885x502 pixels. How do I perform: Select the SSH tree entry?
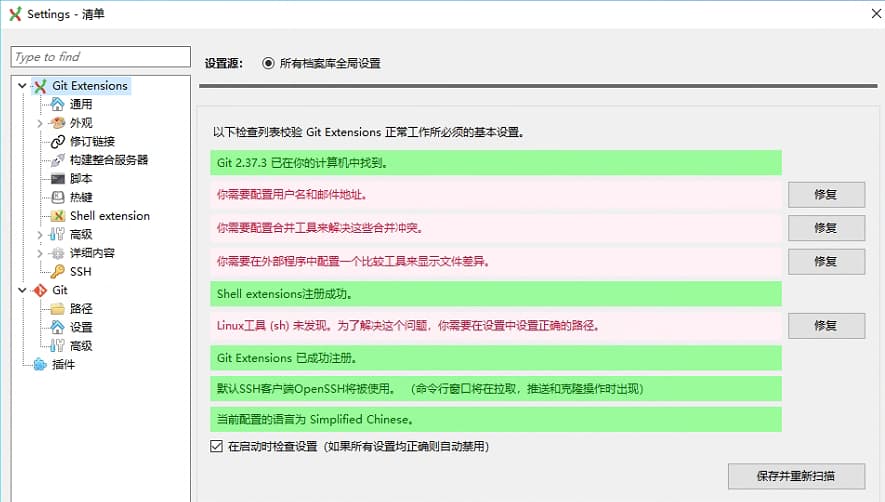(x=81, y=272)
